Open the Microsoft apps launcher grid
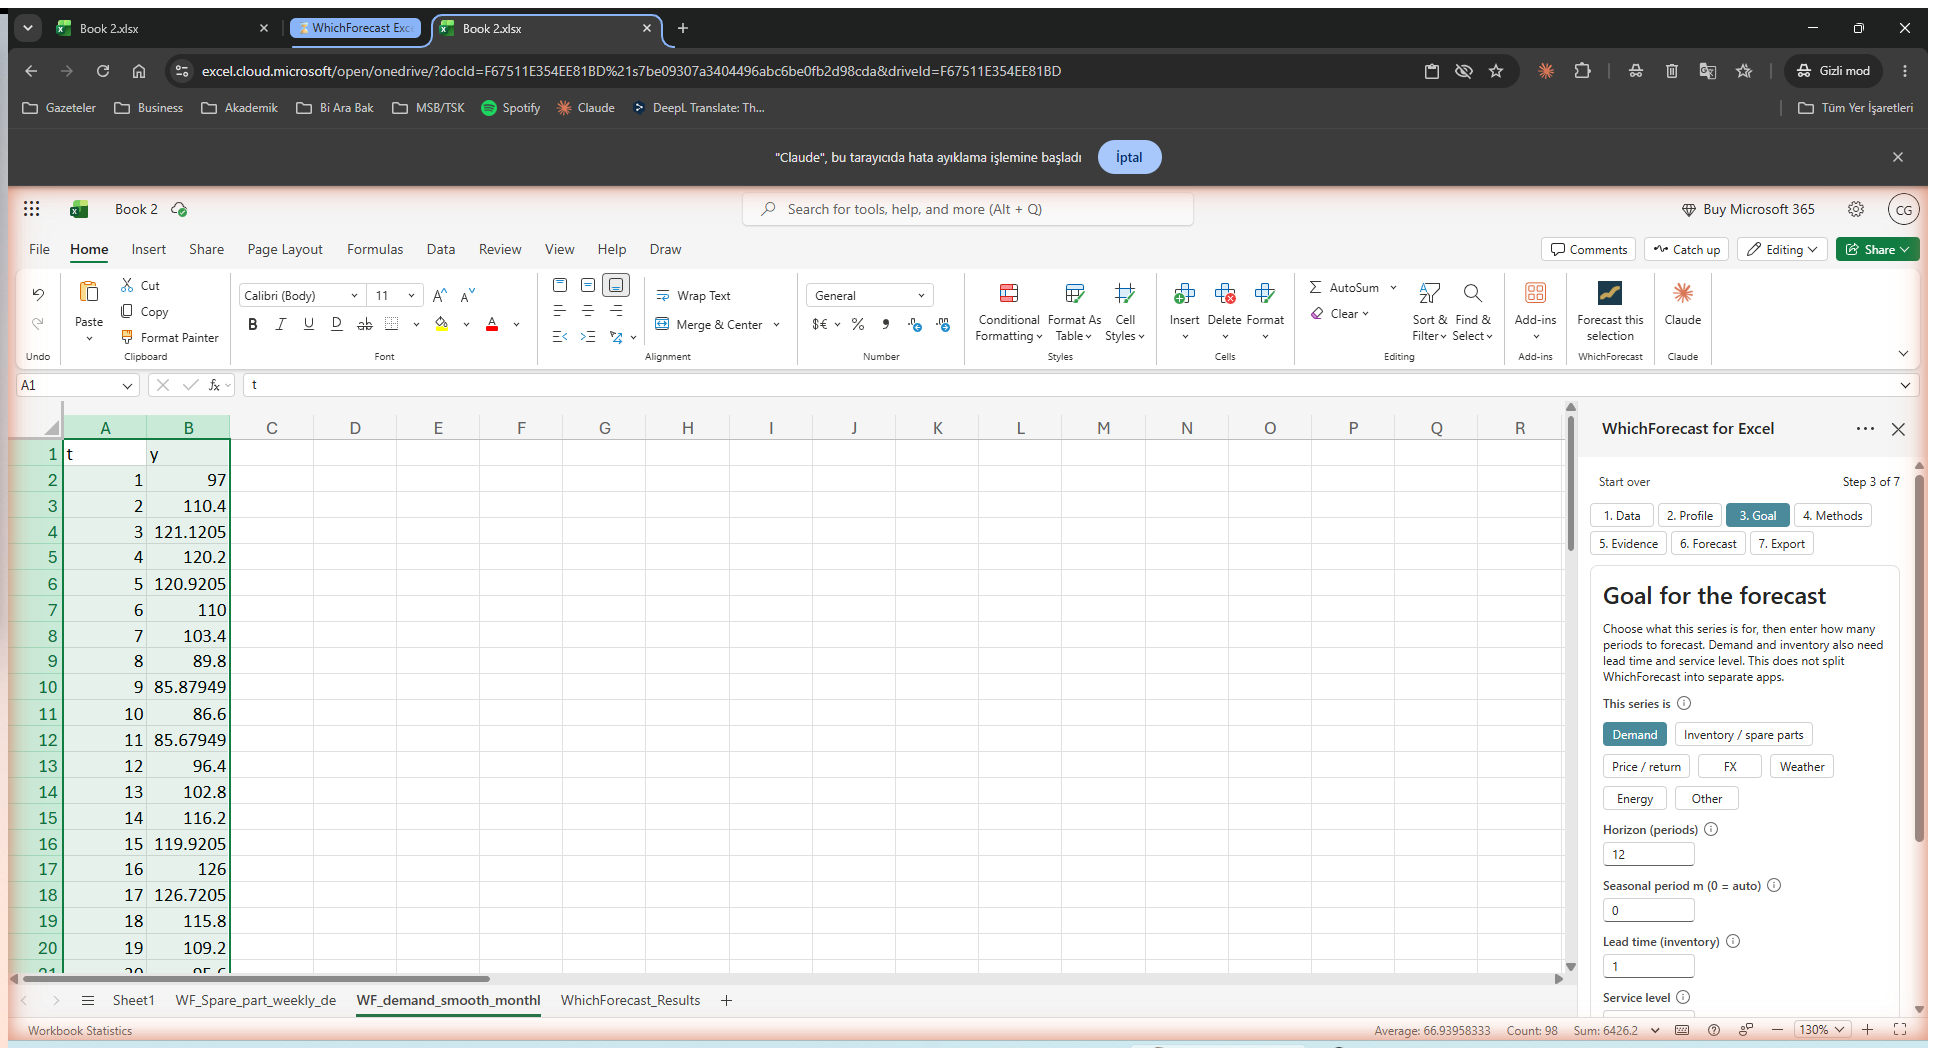1936x1048 pixels. [x=32, y=209]
